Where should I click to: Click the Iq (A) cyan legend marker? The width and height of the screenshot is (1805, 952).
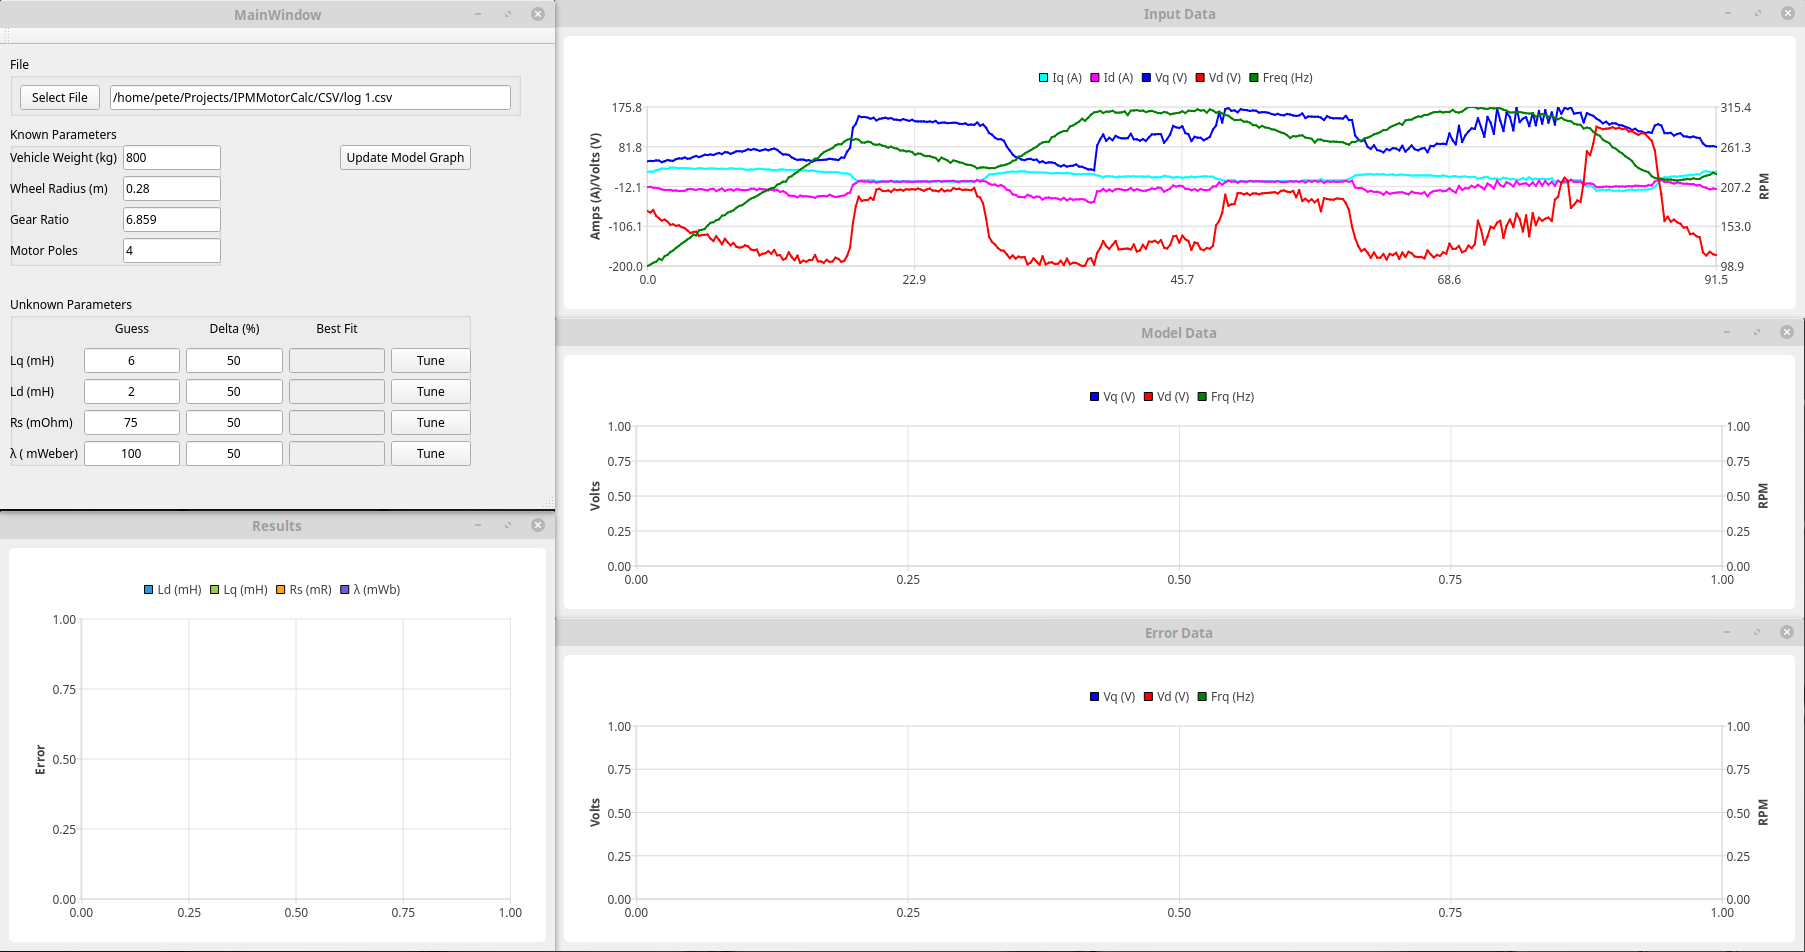coord(1044,78)
